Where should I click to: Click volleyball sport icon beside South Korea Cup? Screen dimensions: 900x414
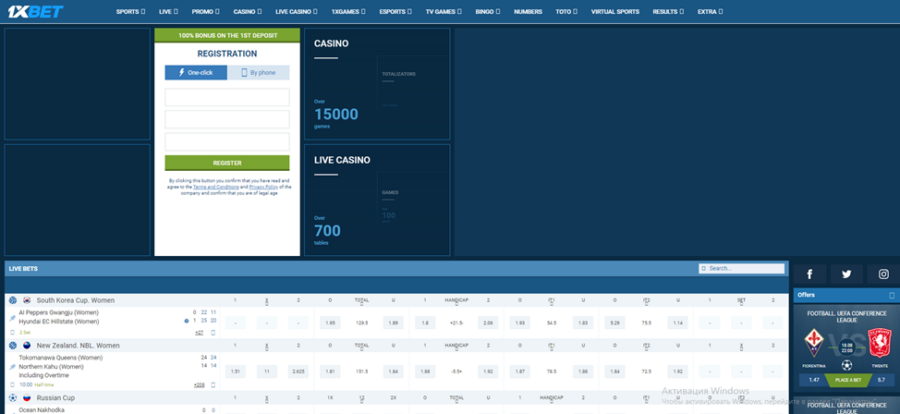[13, 300]
